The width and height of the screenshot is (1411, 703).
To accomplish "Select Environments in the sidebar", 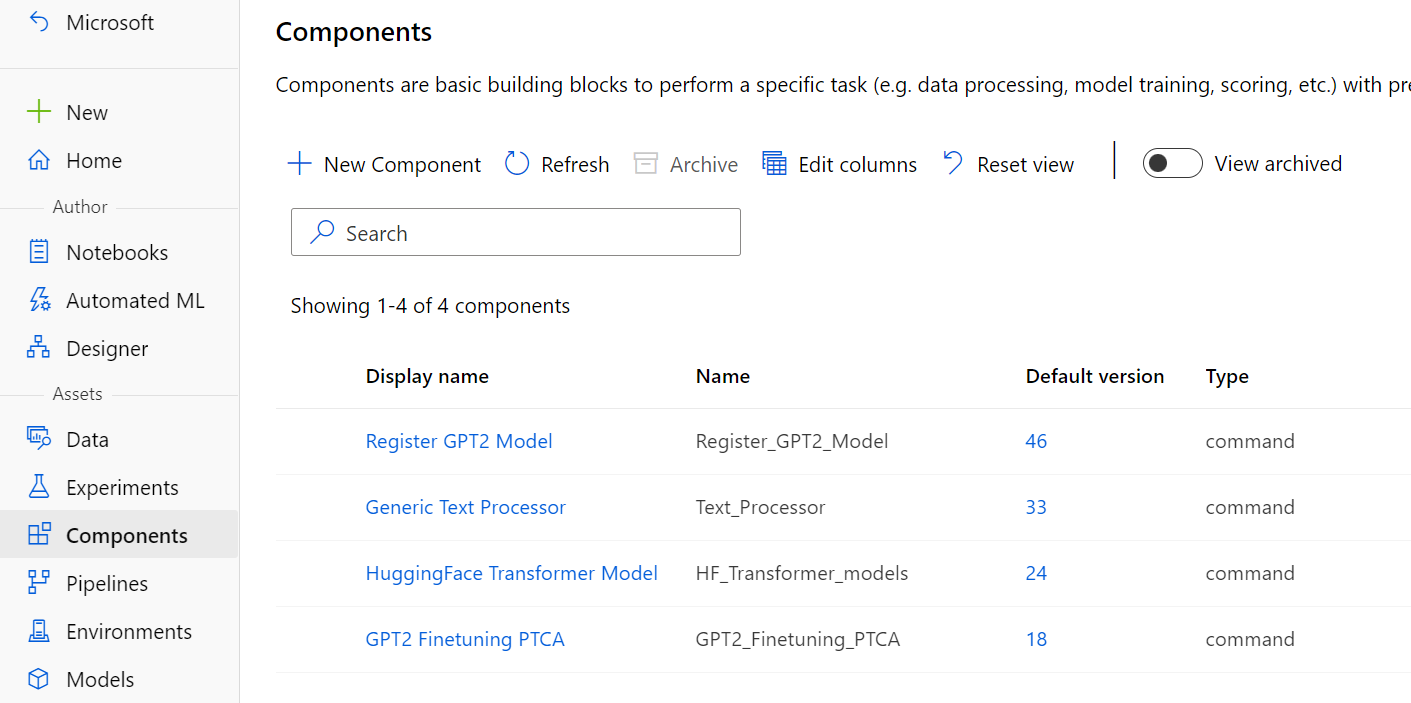I will pyautogui.click(x=129, y=631).
